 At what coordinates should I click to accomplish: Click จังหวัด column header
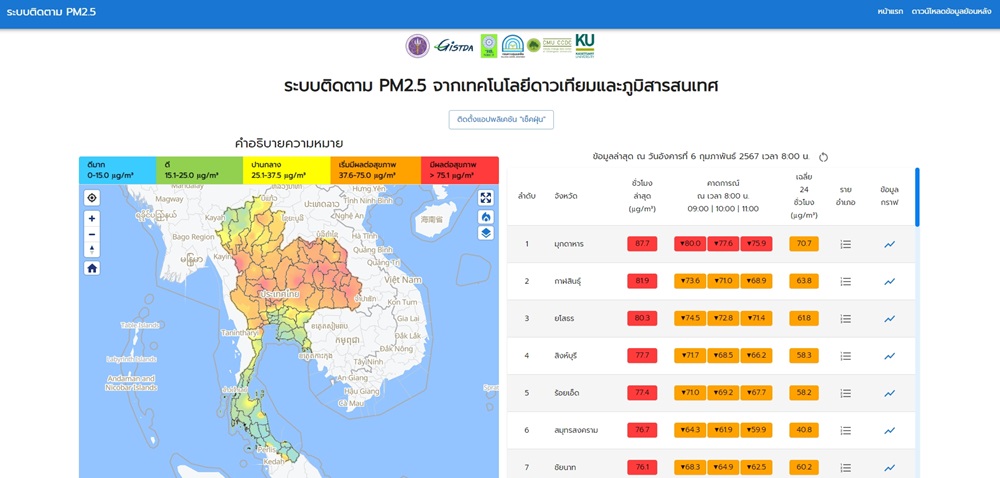coord(566,196)
